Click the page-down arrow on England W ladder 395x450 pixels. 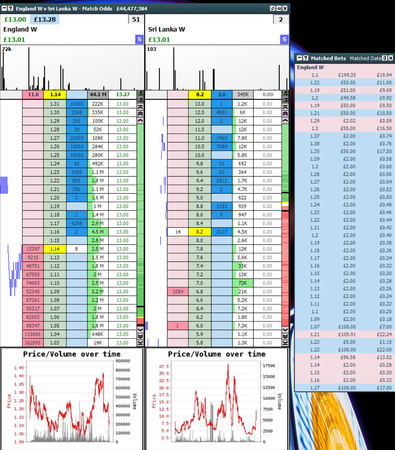(x=140, y=329)
